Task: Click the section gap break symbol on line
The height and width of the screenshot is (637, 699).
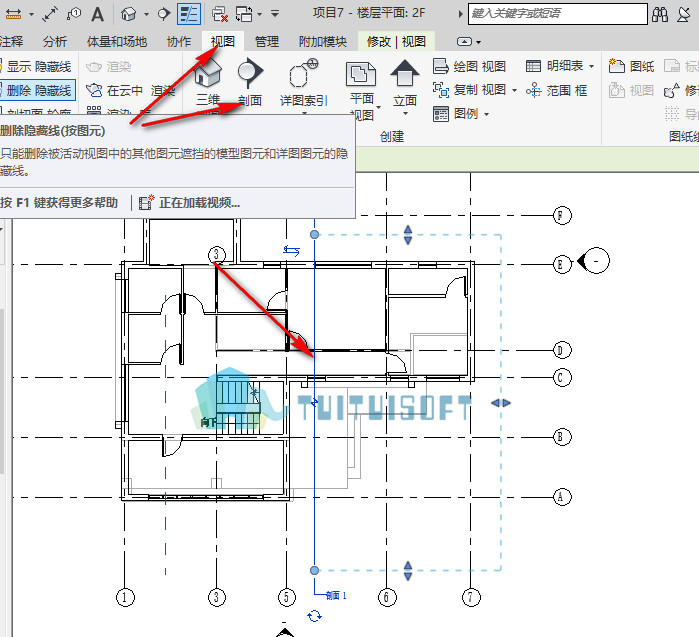Action: 314,403
